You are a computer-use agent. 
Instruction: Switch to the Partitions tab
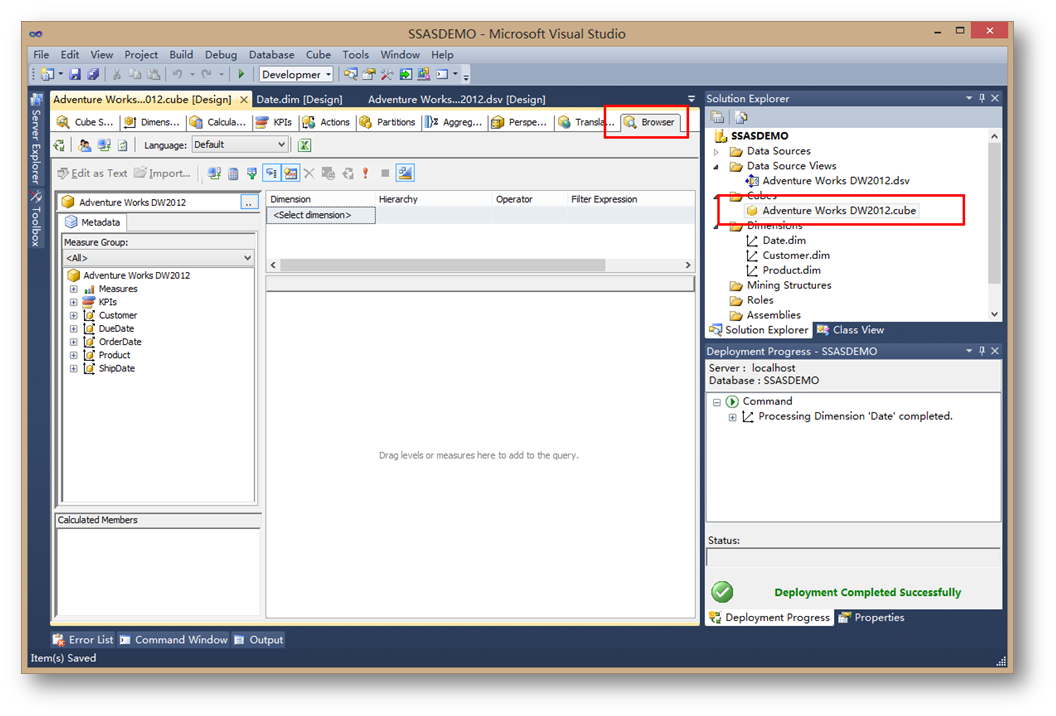point(388,122)
